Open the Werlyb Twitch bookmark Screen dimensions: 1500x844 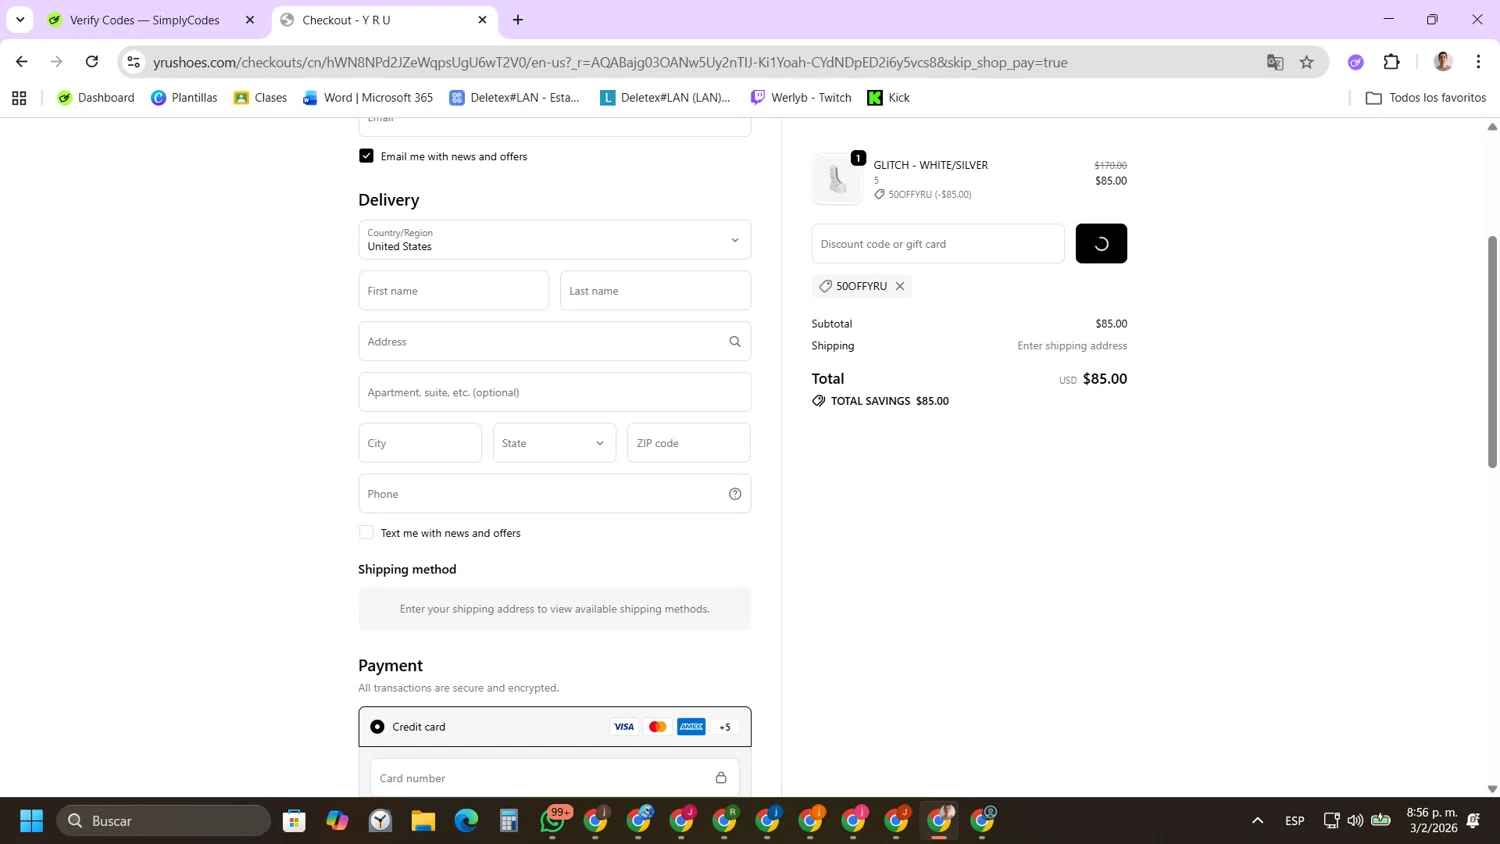point(801,98)
